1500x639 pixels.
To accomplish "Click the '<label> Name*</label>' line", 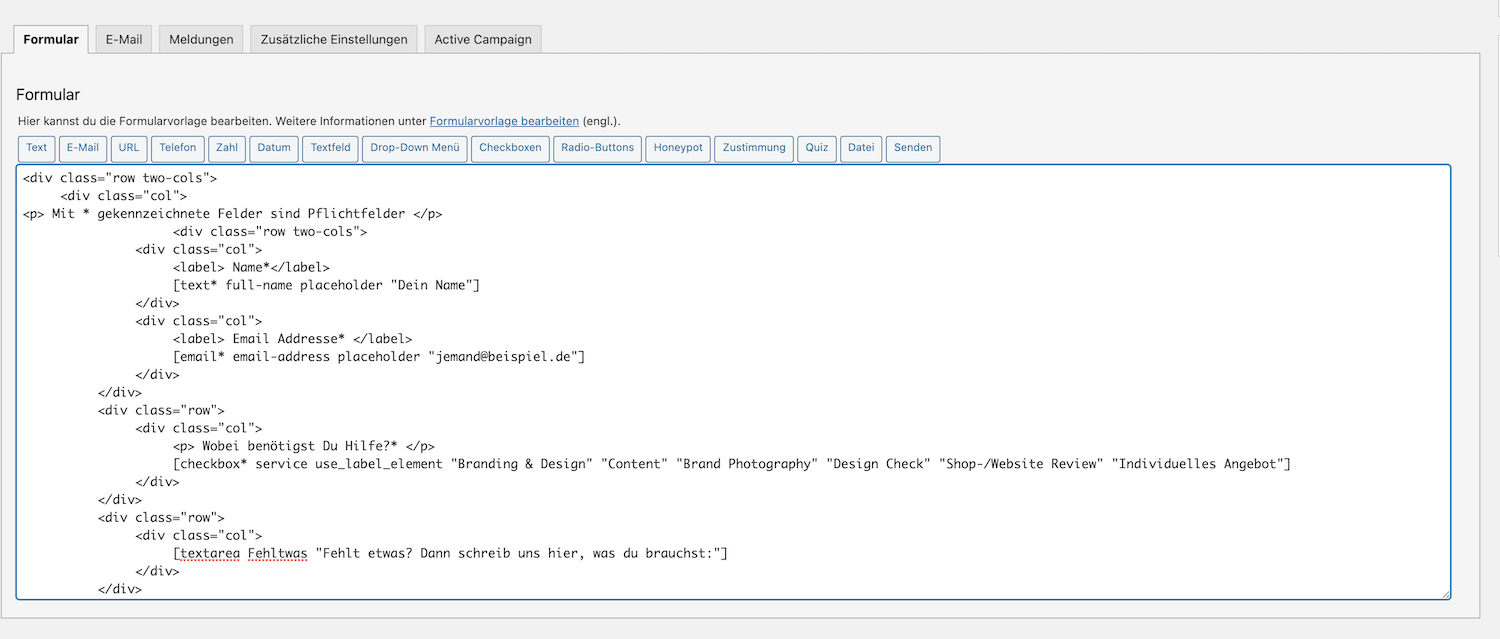I will tap(251, 267).
